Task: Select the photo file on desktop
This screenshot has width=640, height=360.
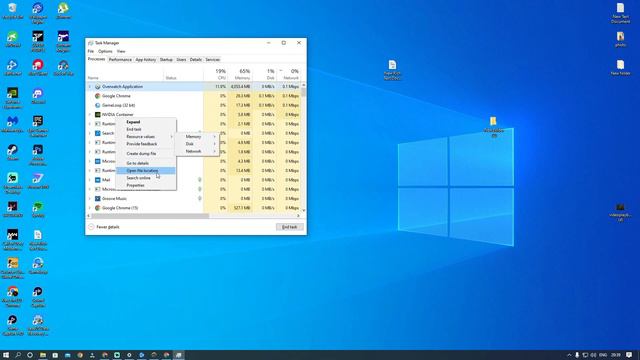Action: pos(620,39)
